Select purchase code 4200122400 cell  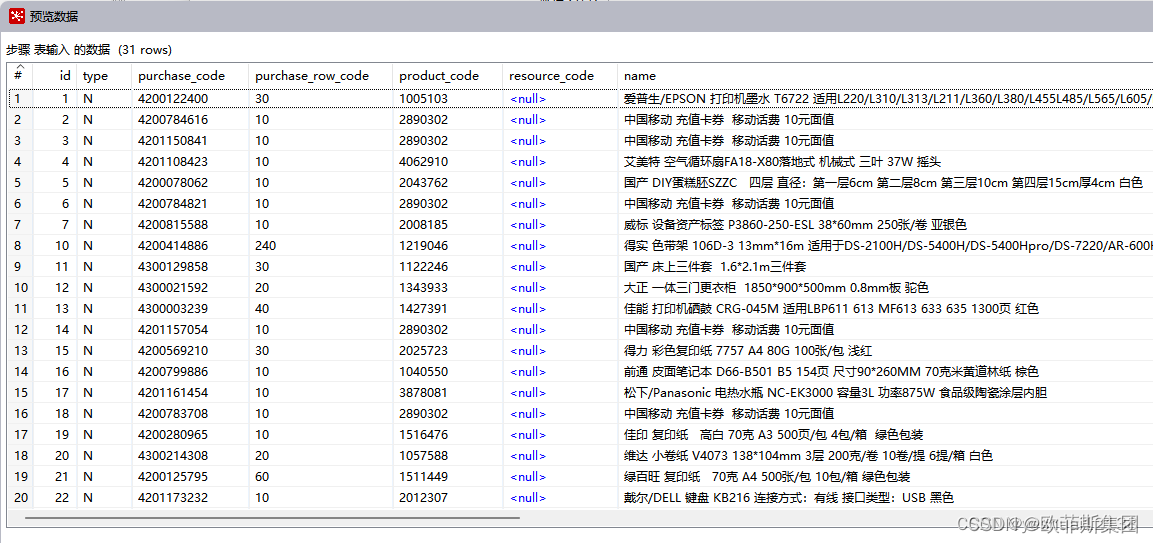(x=190, y=98)
